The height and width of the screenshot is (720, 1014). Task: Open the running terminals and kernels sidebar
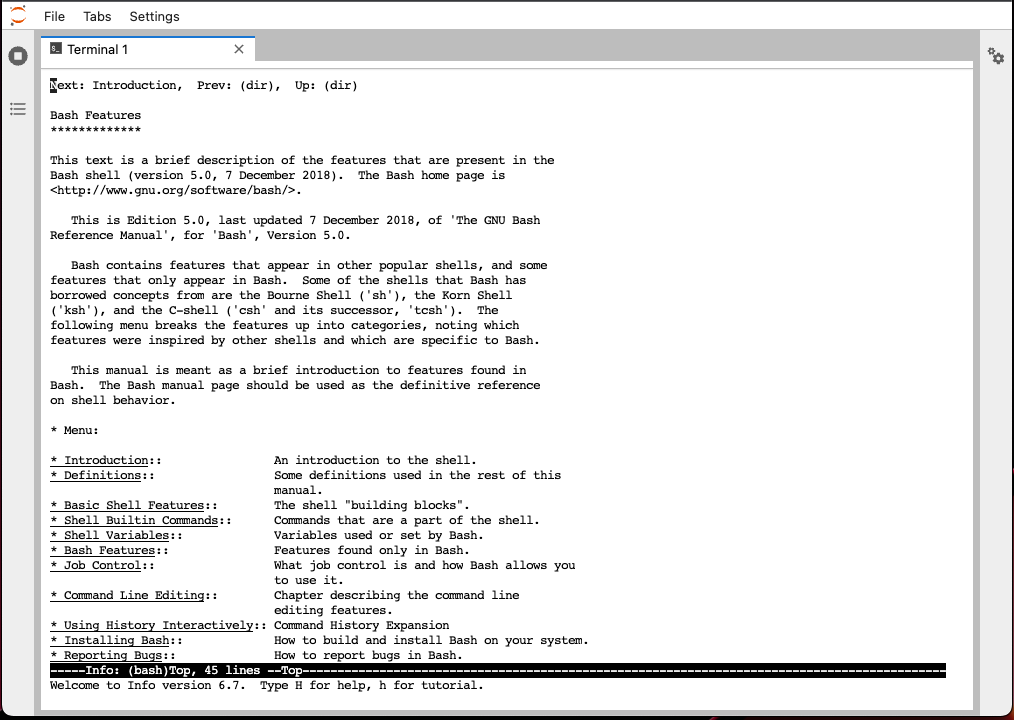pyautogui.click(x=18, y=56)
